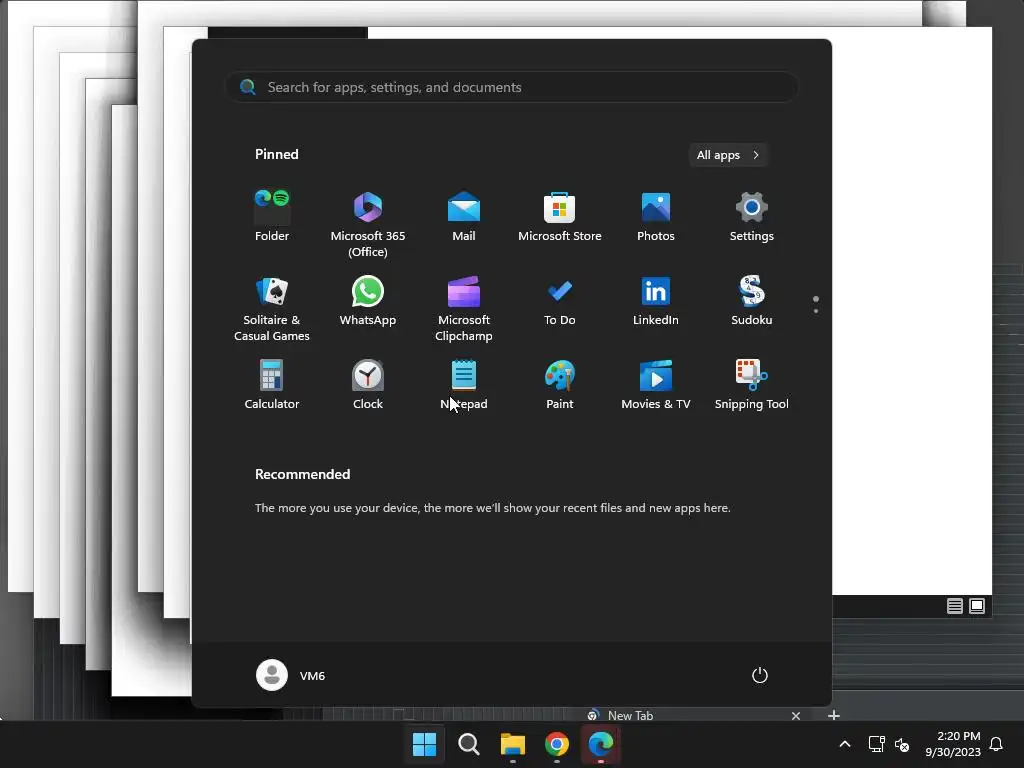Launch the Photos app
This screenshot has height=768, width=1024.
click(656, 216)
